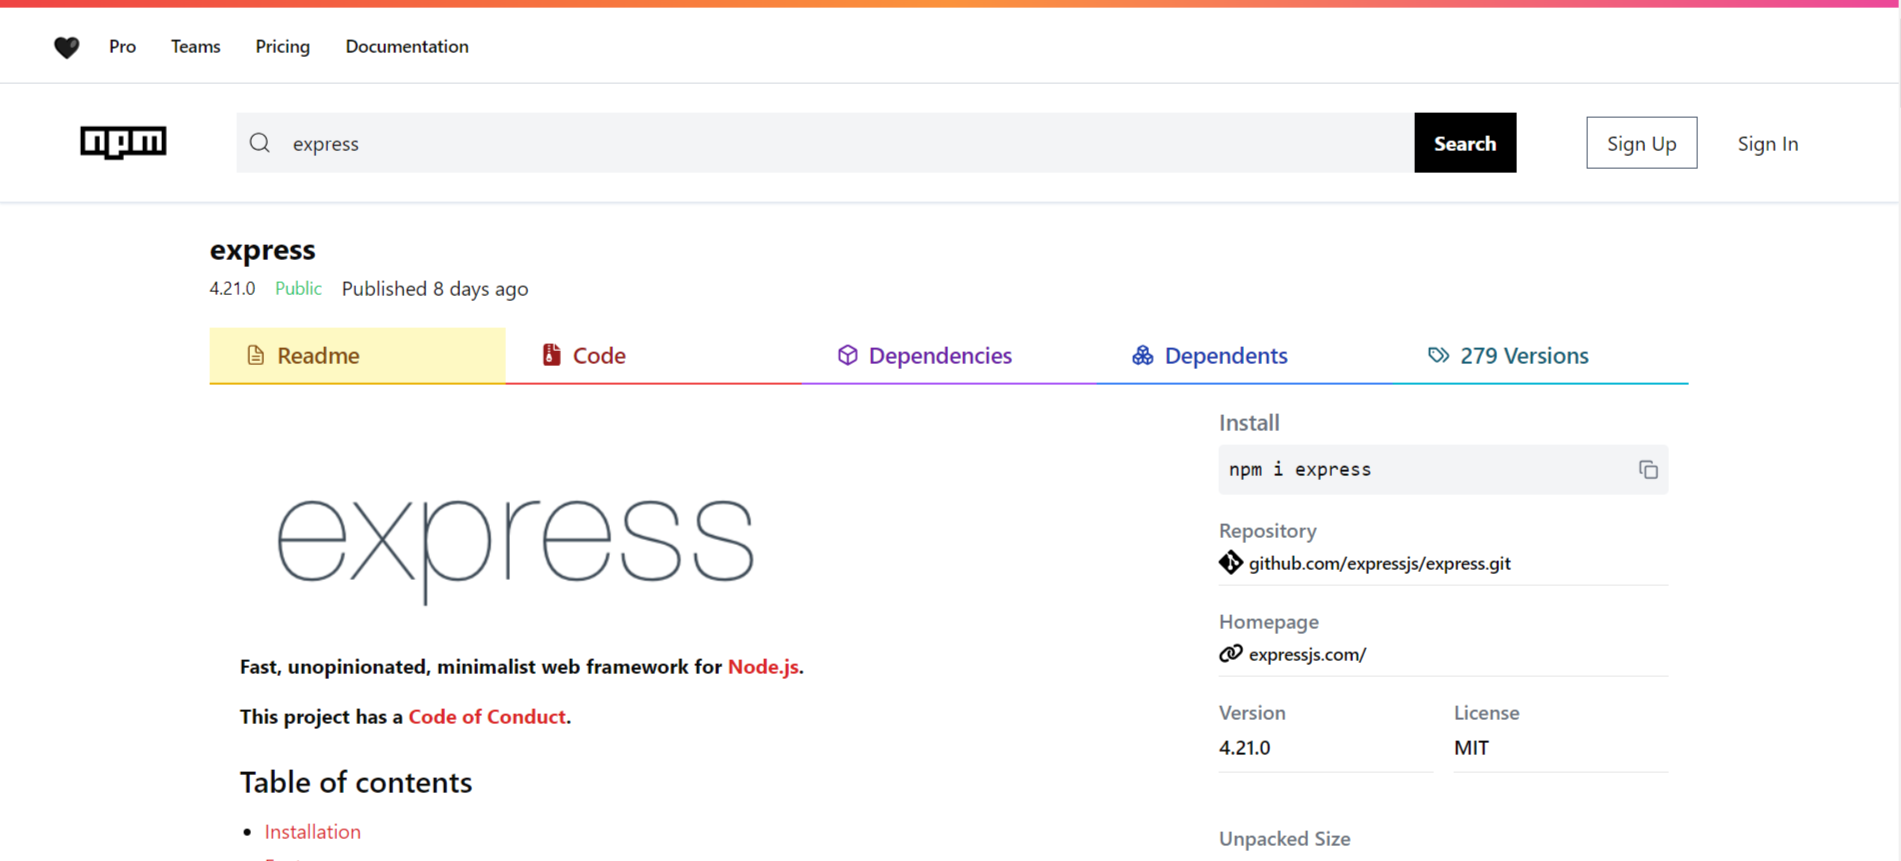The image size is (1901, 861).
Task: Click the Readme file icon
Action: [256, 355]
